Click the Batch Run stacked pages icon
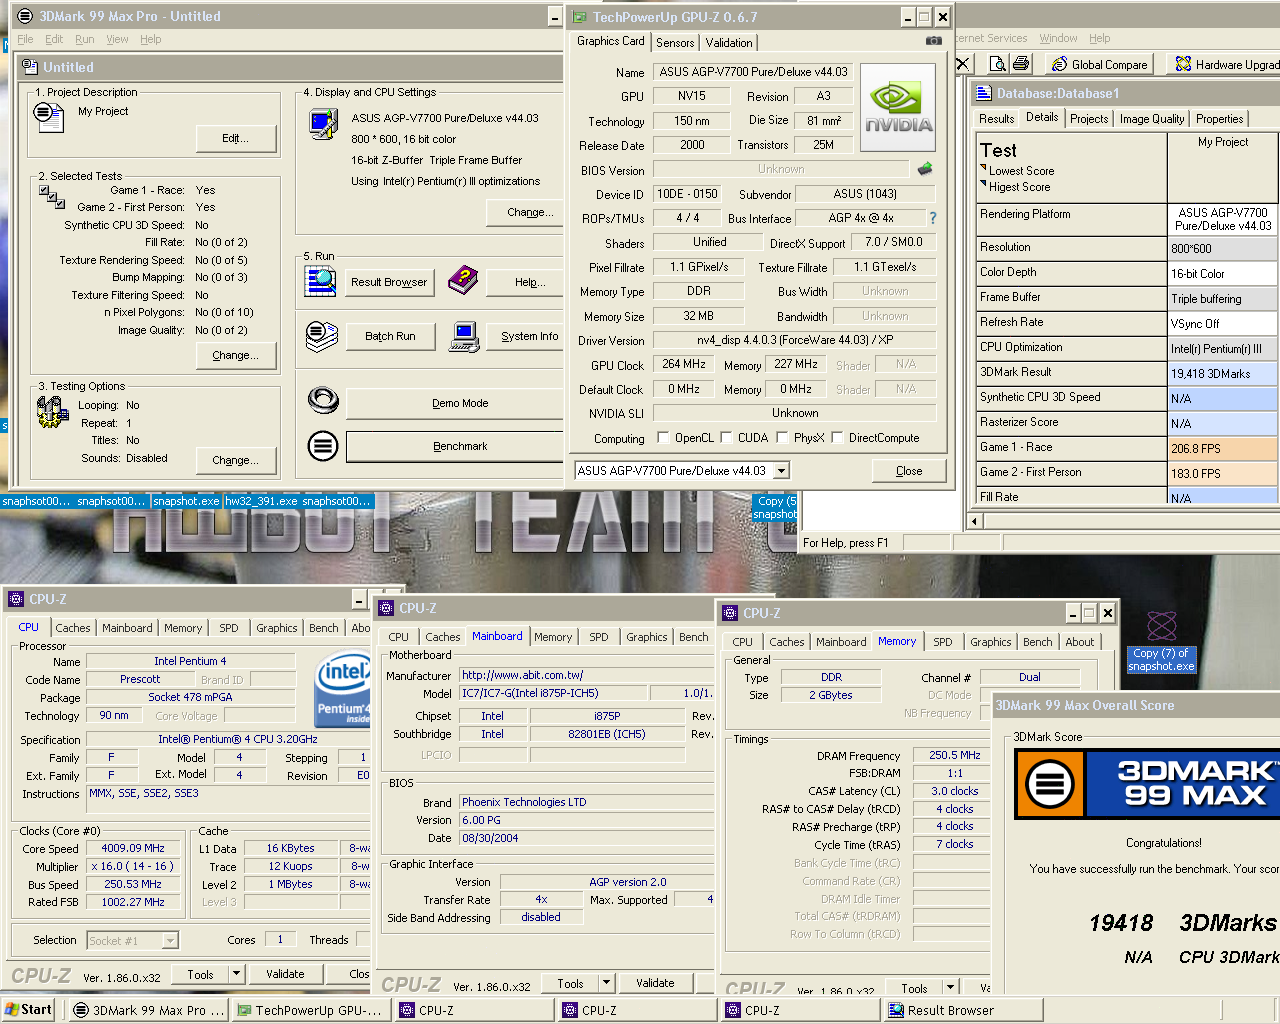Screen dimensions: 1280x1024 [x=321, y=336]
